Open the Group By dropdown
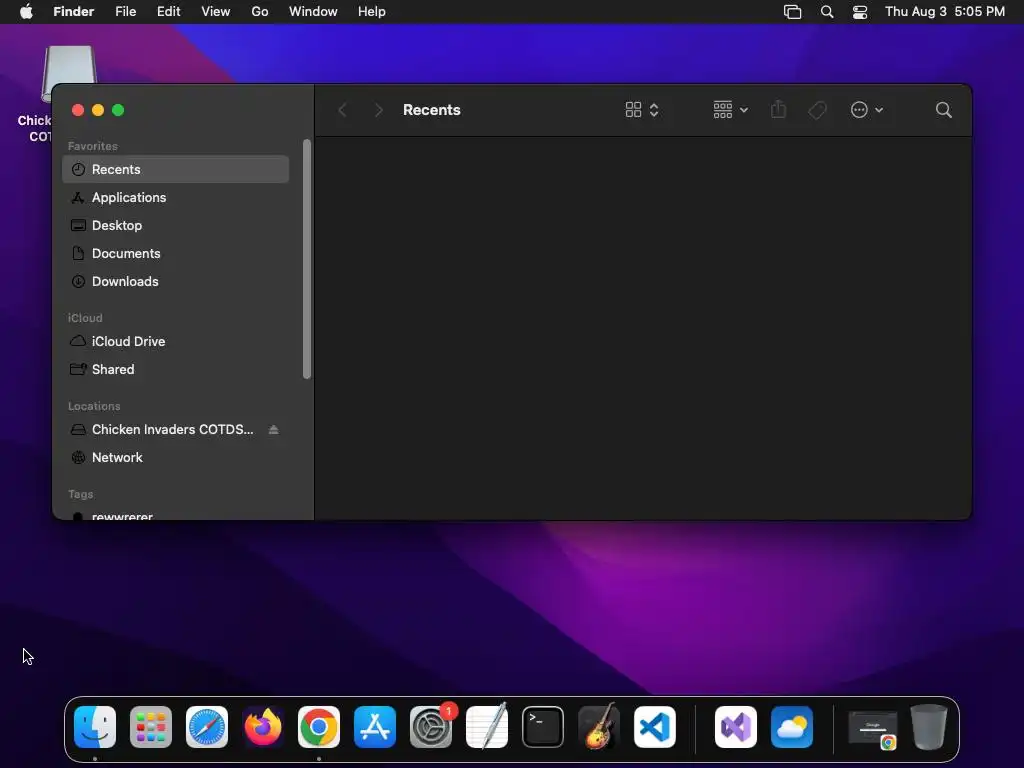 coord(731,110)
